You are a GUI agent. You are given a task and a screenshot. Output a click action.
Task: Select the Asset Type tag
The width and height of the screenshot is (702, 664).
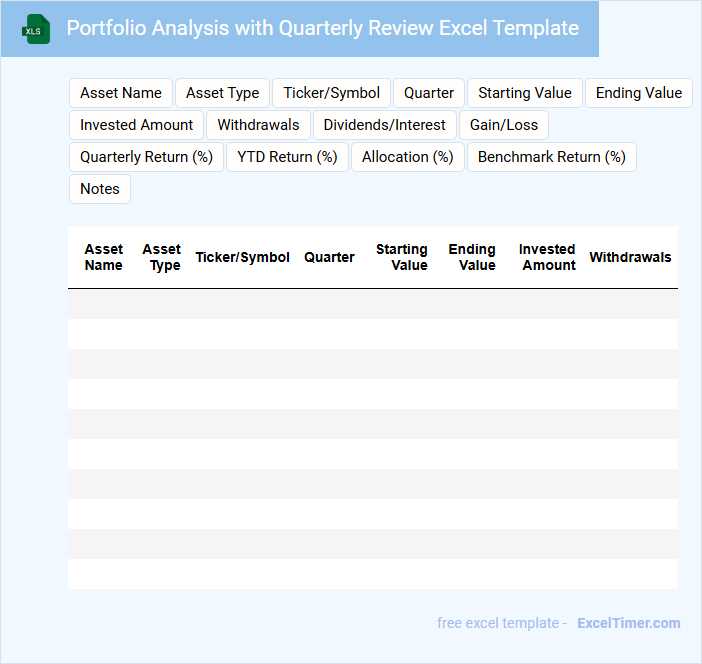pos(222,93)
